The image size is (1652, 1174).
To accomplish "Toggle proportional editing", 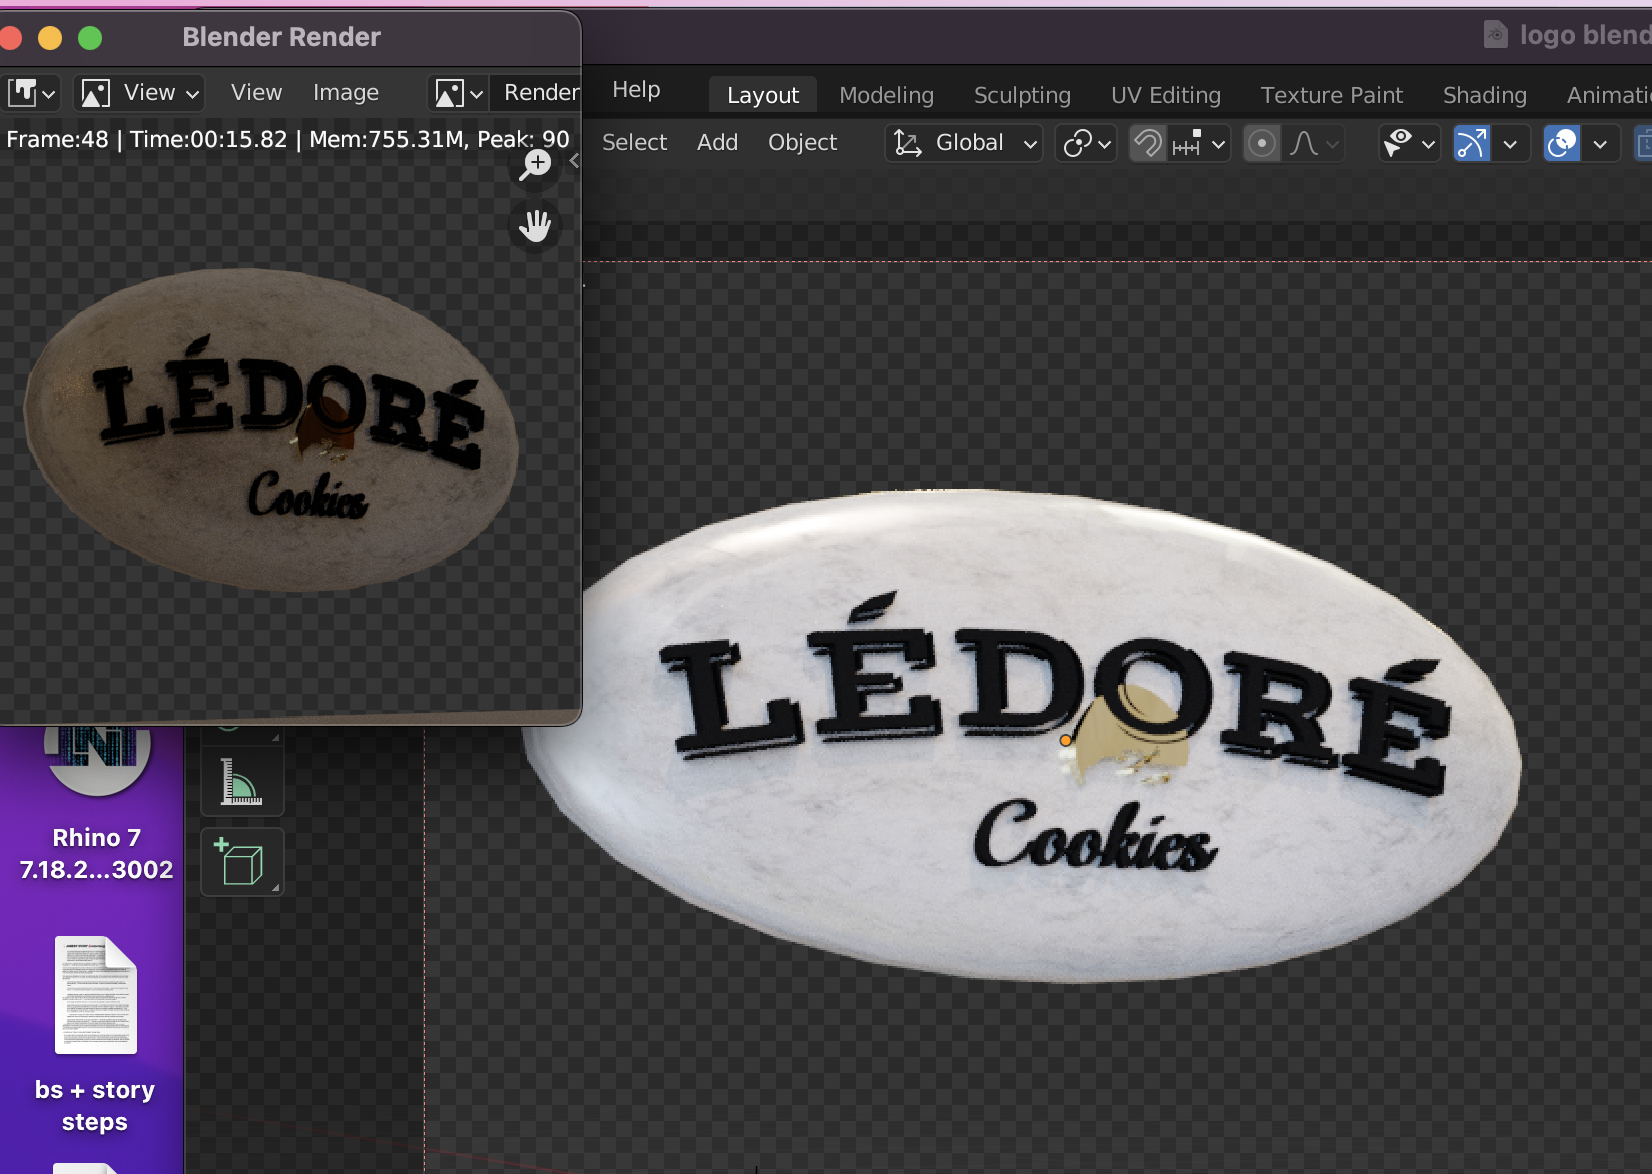I will pos(1262,143).
